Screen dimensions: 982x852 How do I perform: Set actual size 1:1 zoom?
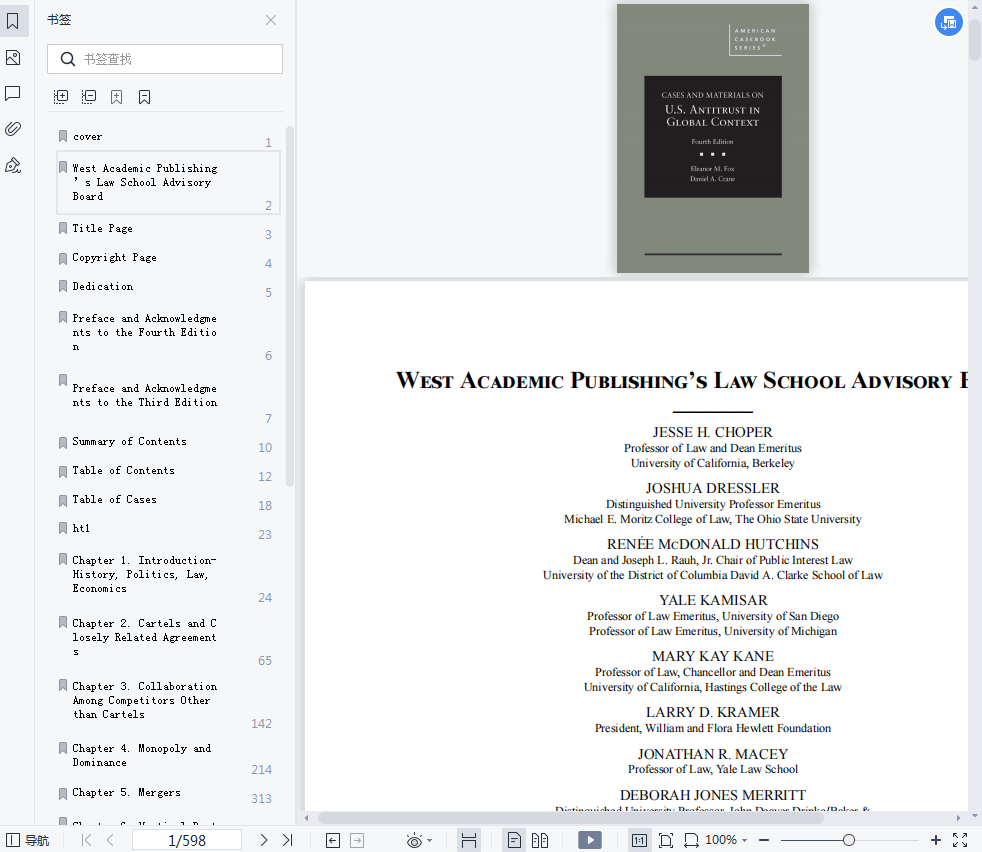[639, 841]
